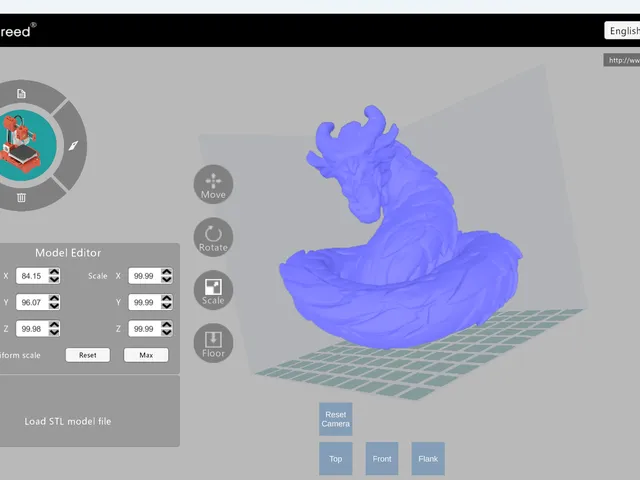Click the size Y field 96.07

tap(32, 302)
